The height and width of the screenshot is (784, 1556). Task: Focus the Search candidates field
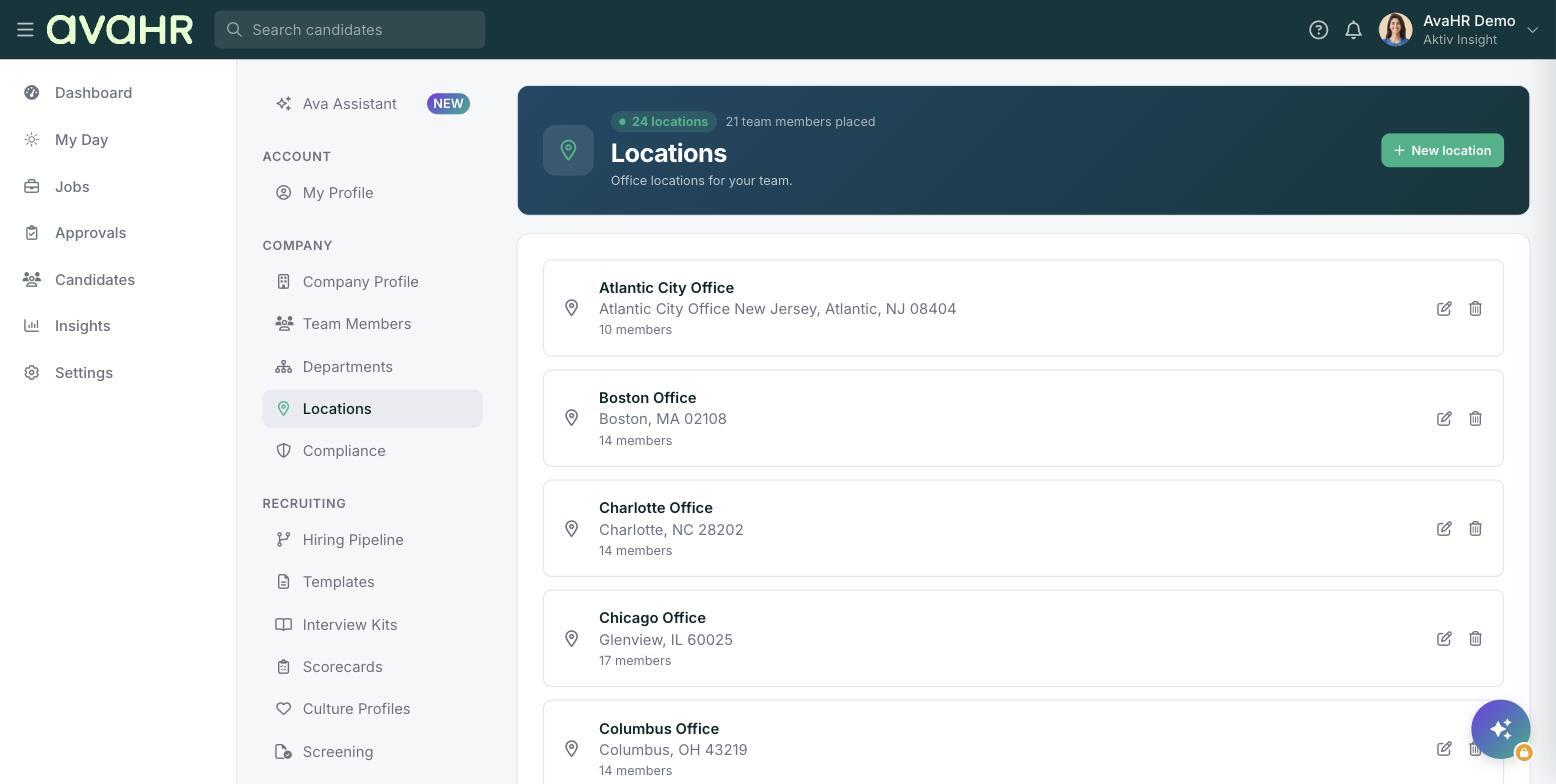[350, 30]
